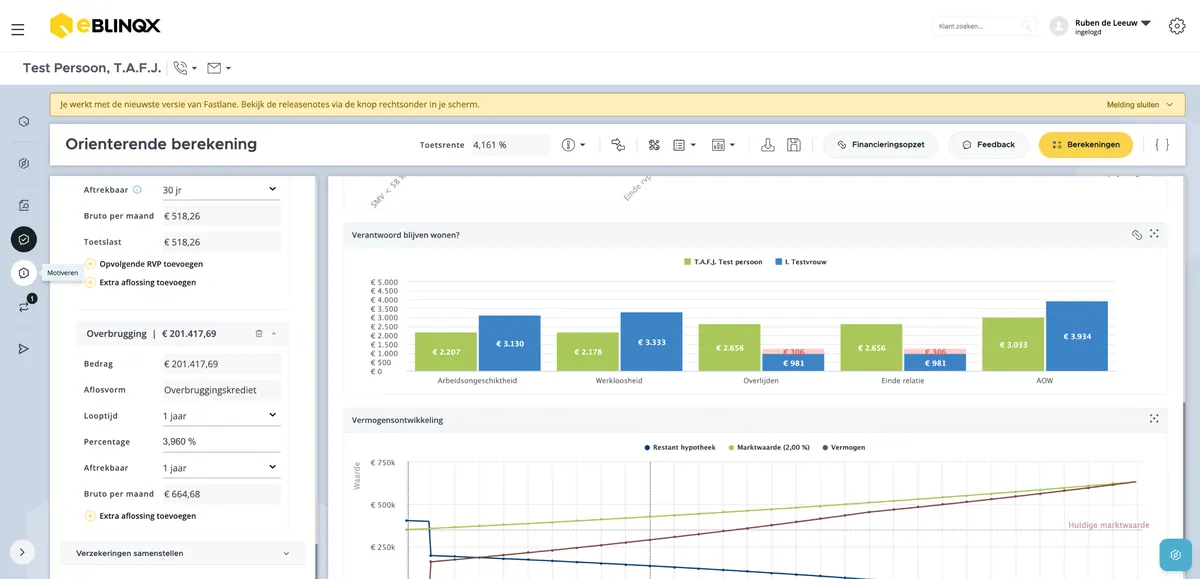This screenshot has width=1200, height=579.
Task: Open the chart options dropdown in toolbar
Action: click(x=723, y=145)
